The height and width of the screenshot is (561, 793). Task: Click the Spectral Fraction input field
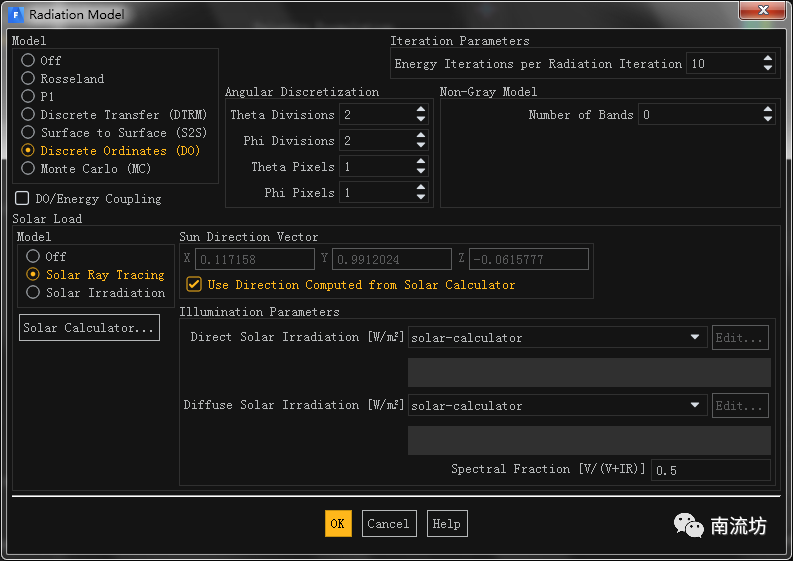[710, 470]
